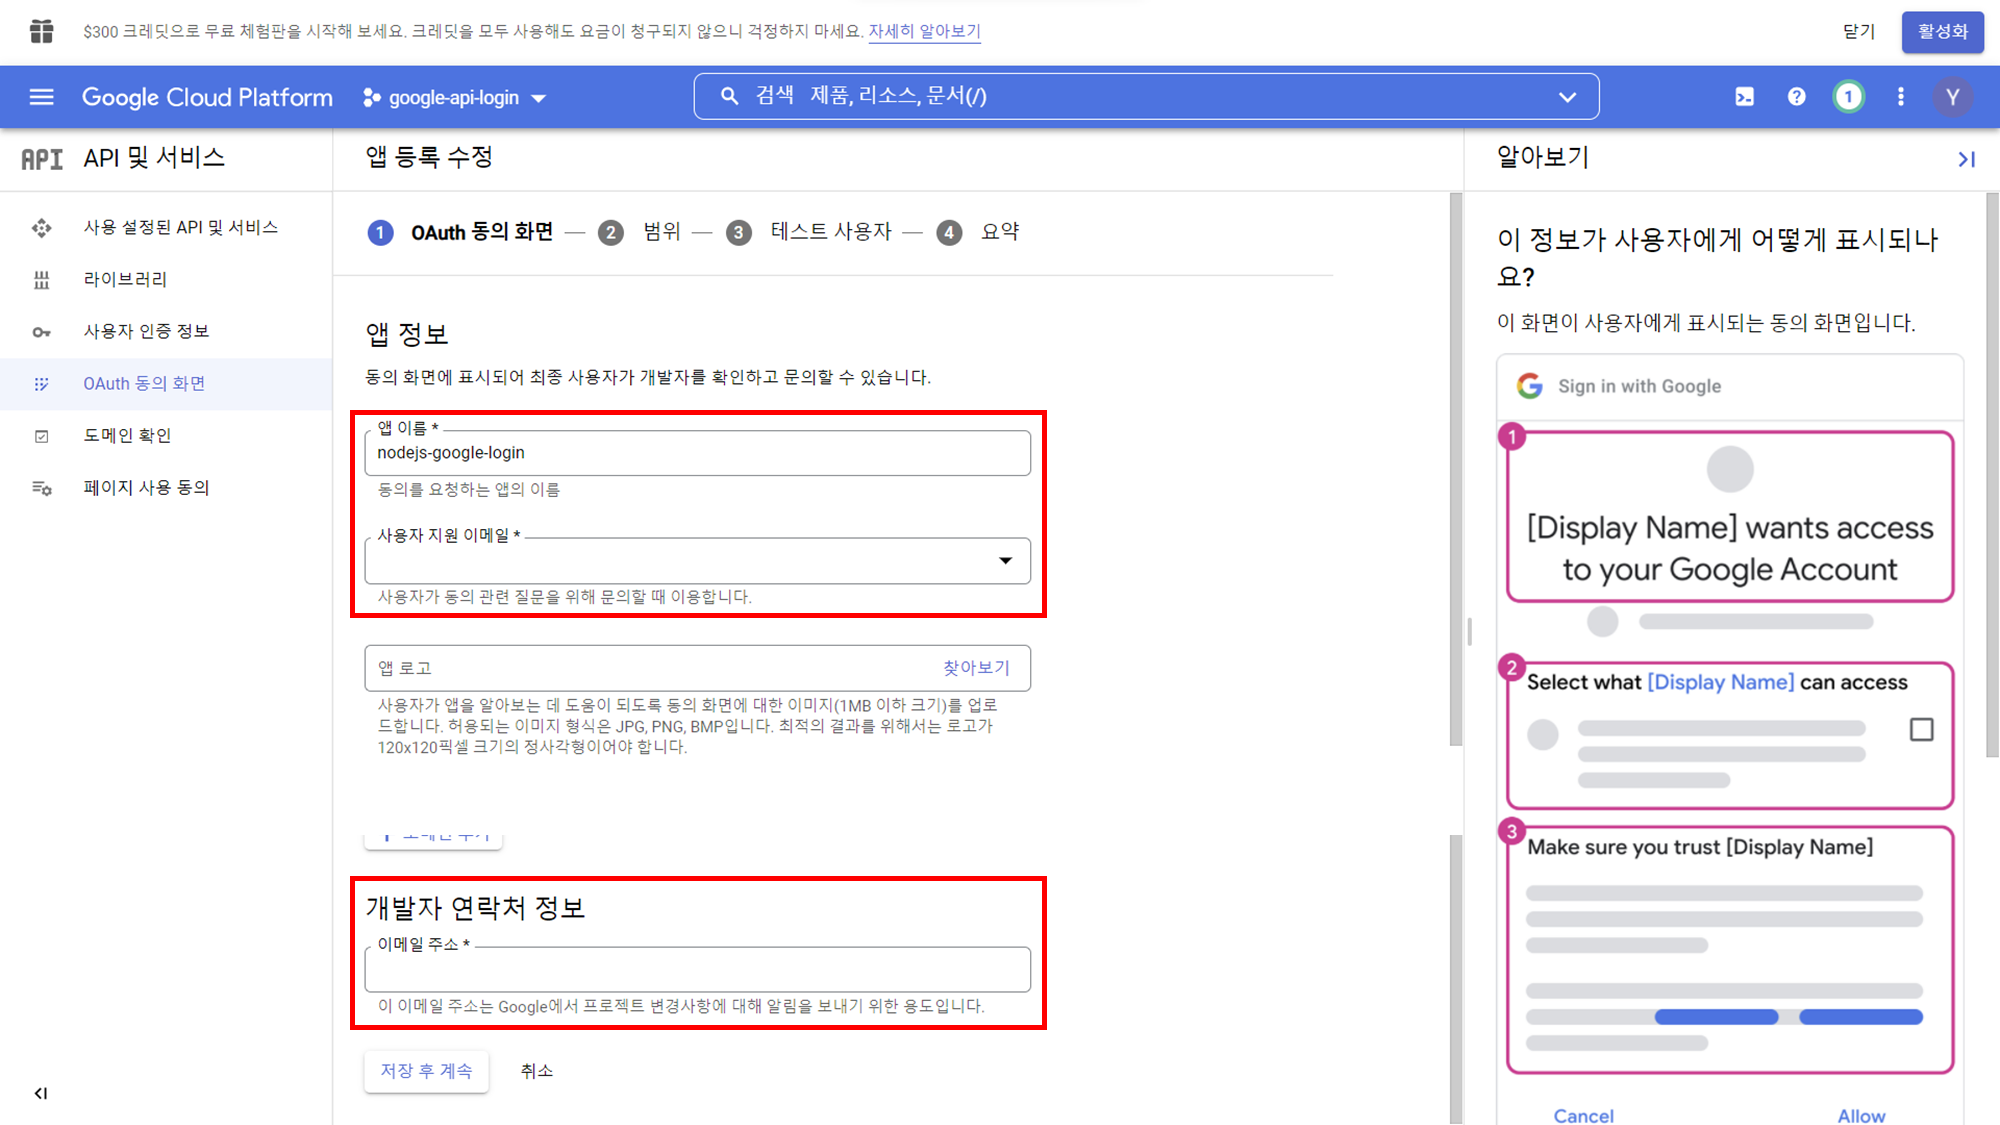Activate Cloud Shell terminal icon
This screenshot has width=2000, height=1125.
(x=1744, y=97)
